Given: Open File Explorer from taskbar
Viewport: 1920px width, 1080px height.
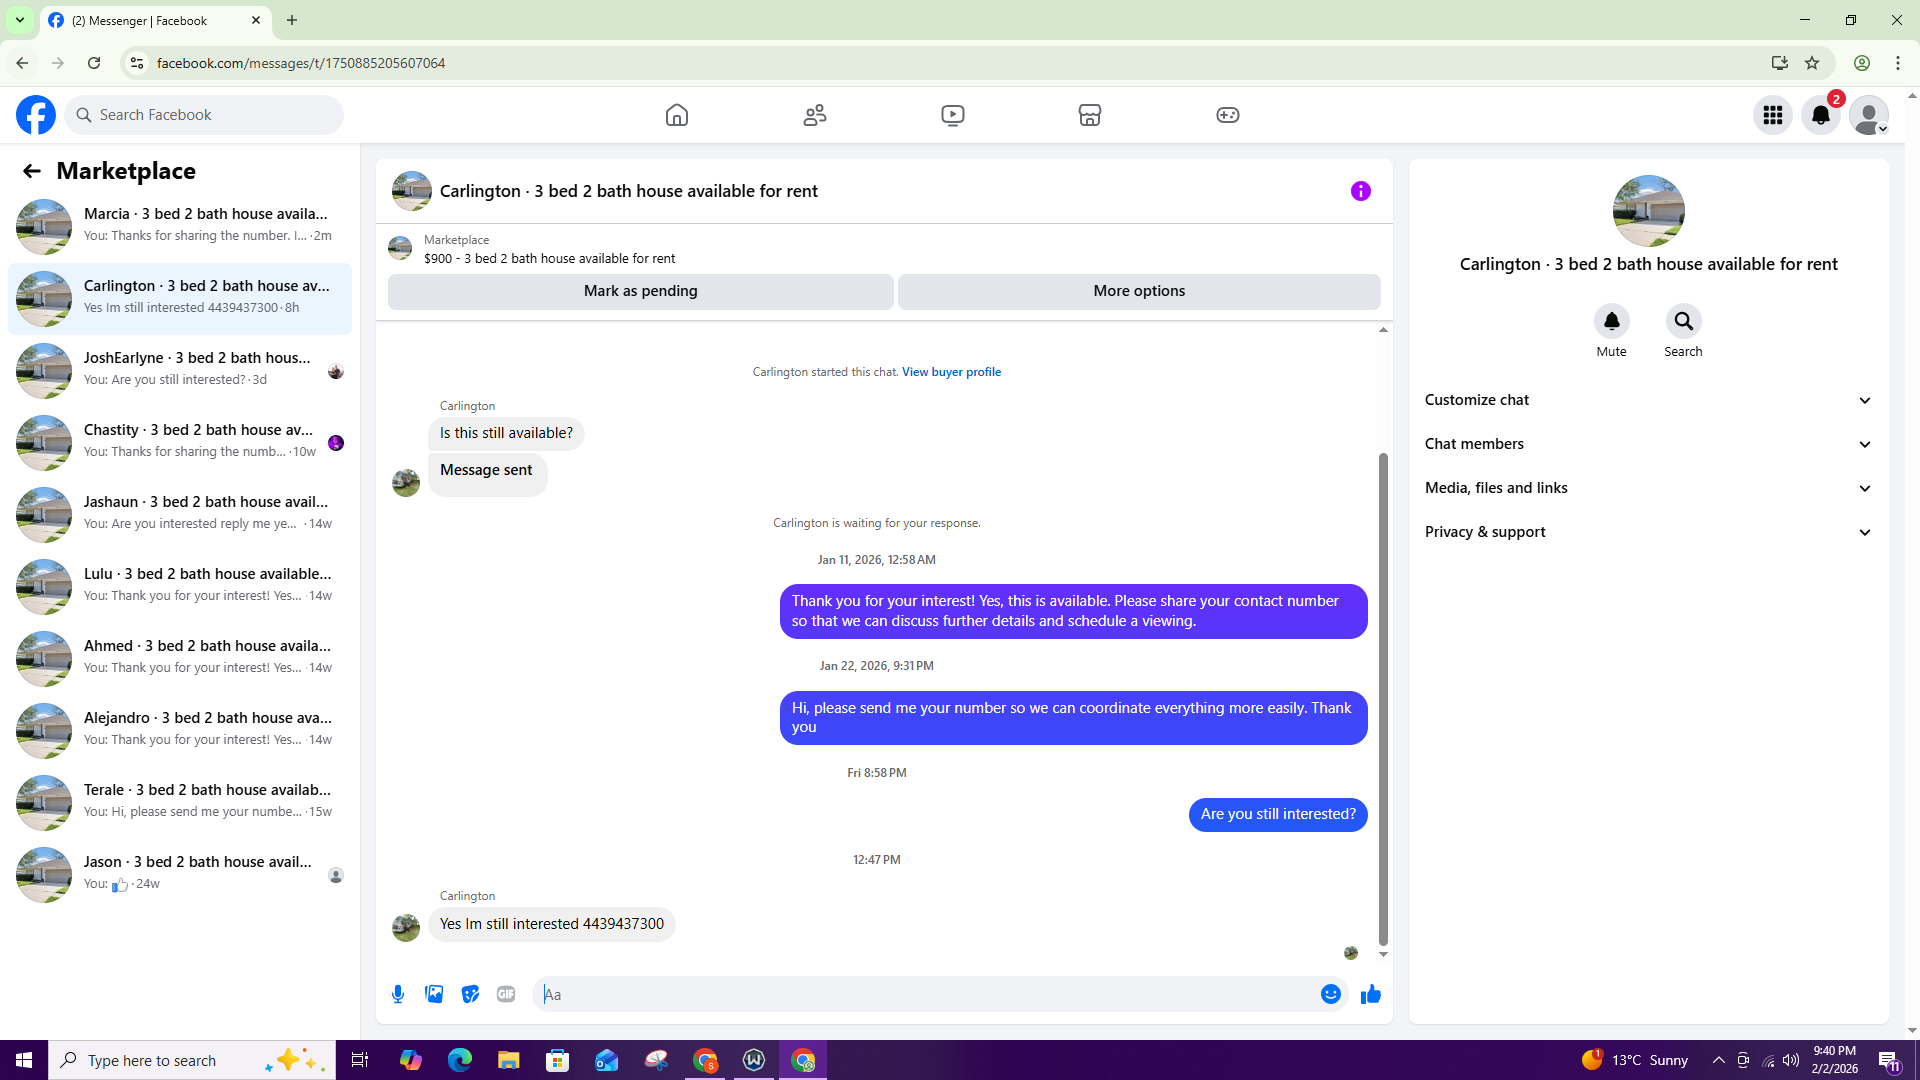Looking at the screenshot, I should pyautogui.click(x=509, y=1060).
